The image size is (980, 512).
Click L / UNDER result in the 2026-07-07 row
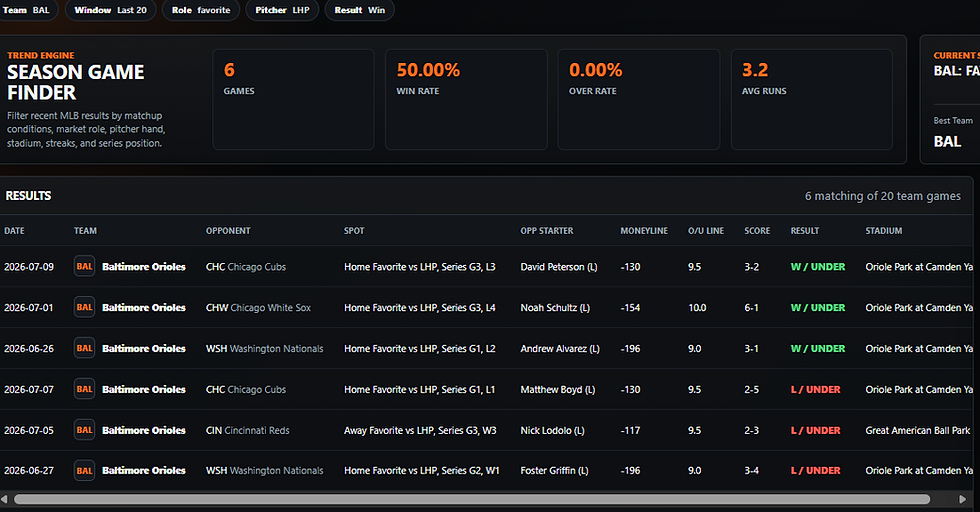(x=815, y=389)
